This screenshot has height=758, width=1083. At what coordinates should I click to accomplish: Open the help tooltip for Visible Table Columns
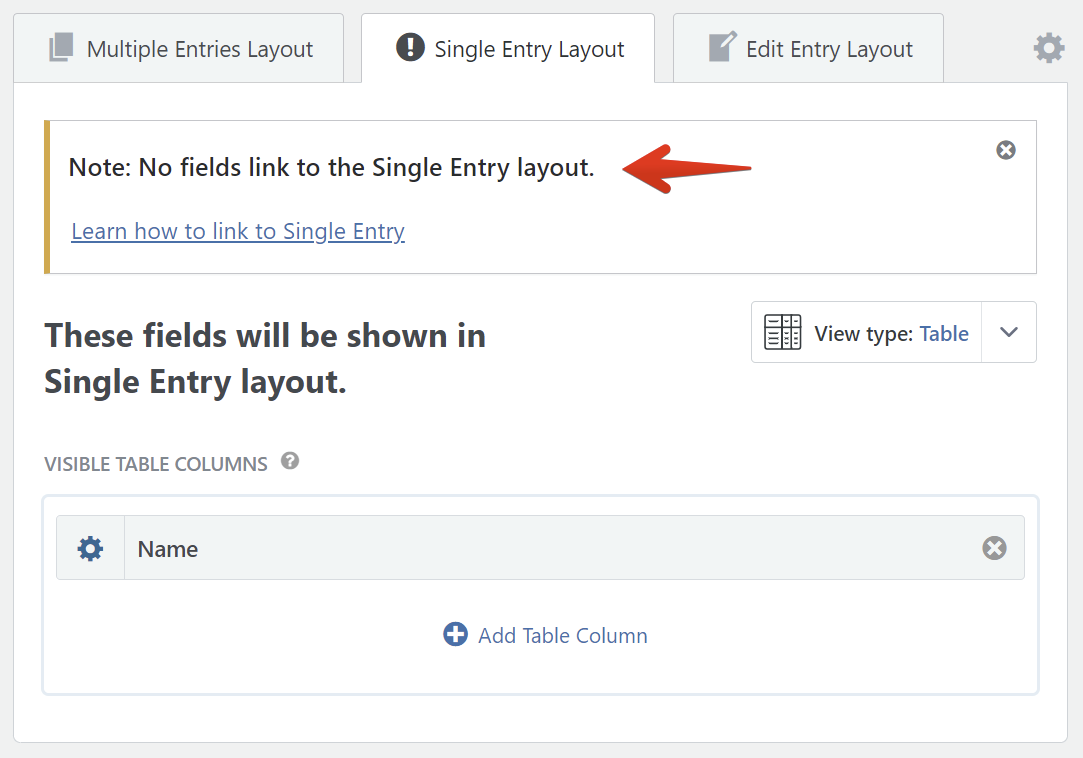[x=290, y=461]
